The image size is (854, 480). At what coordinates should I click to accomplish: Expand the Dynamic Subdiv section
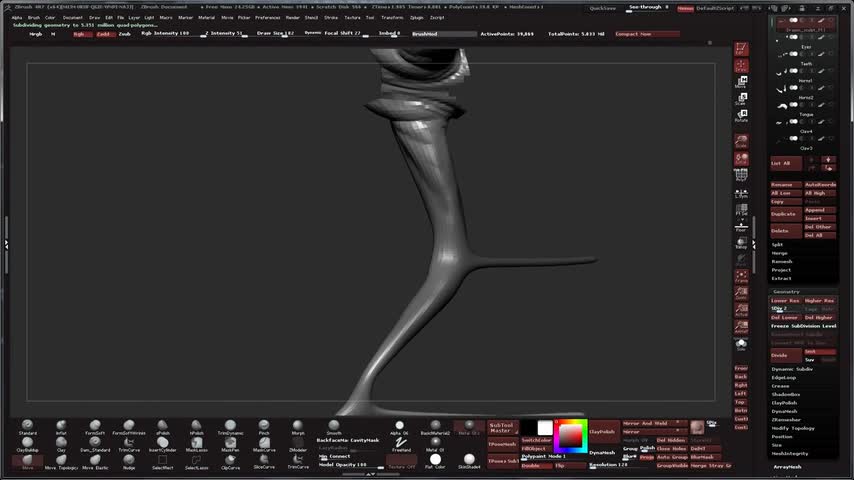click(792, 369)
